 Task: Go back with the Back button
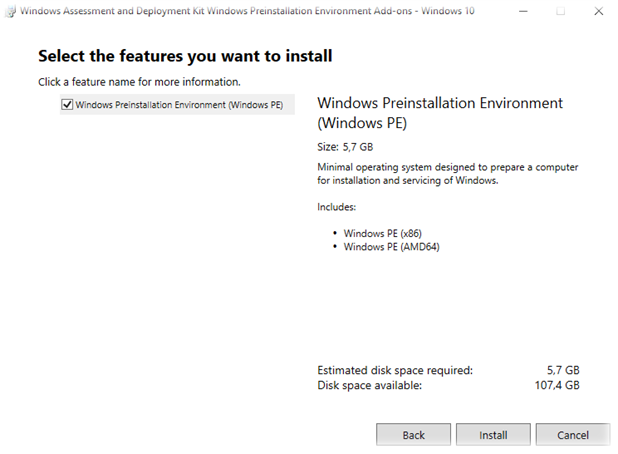413,435
